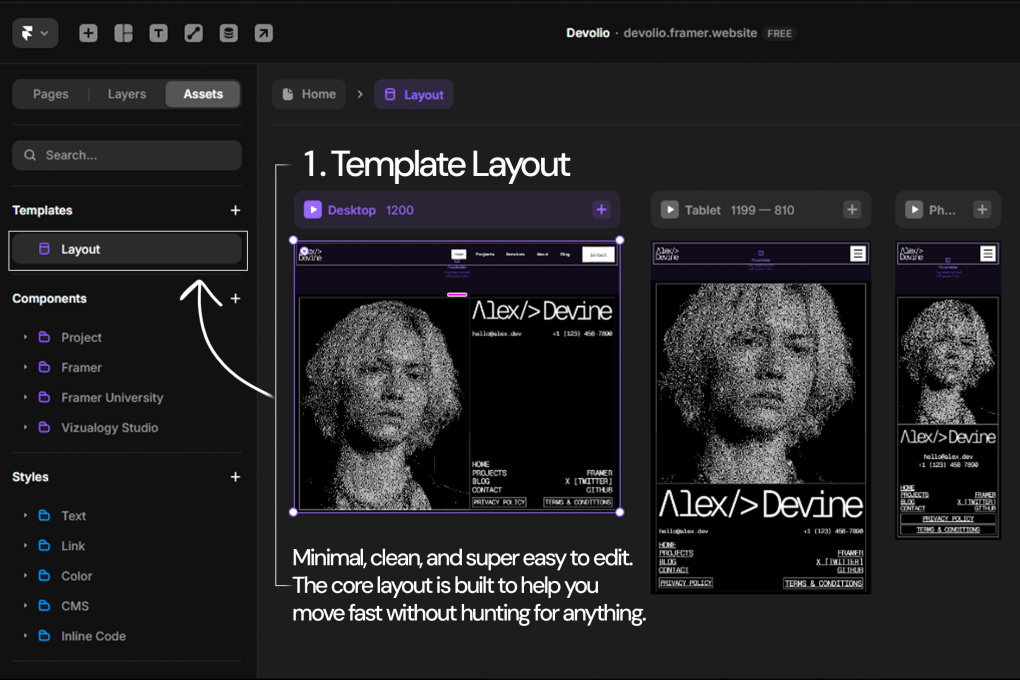This screenshot has width=1020, height=680.
Task: Select the Vector path tool icon
Action: [x=194, y=33]
